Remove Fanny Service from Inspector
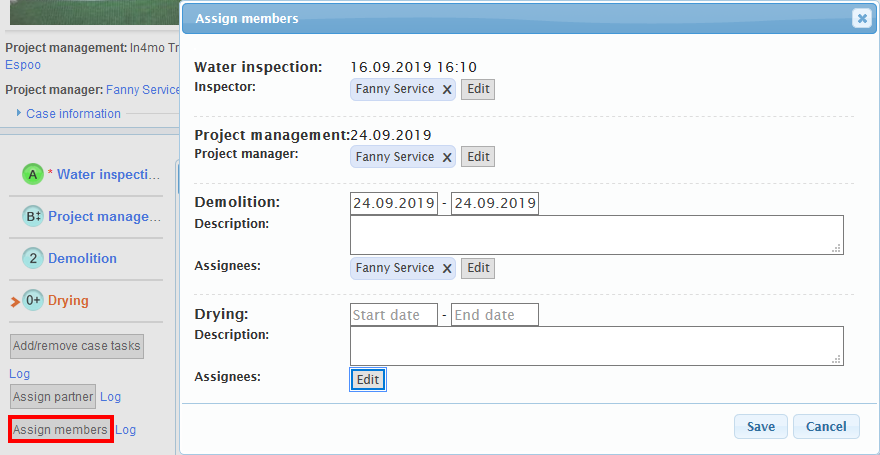The image size is (880, 455). click(447, 89)
